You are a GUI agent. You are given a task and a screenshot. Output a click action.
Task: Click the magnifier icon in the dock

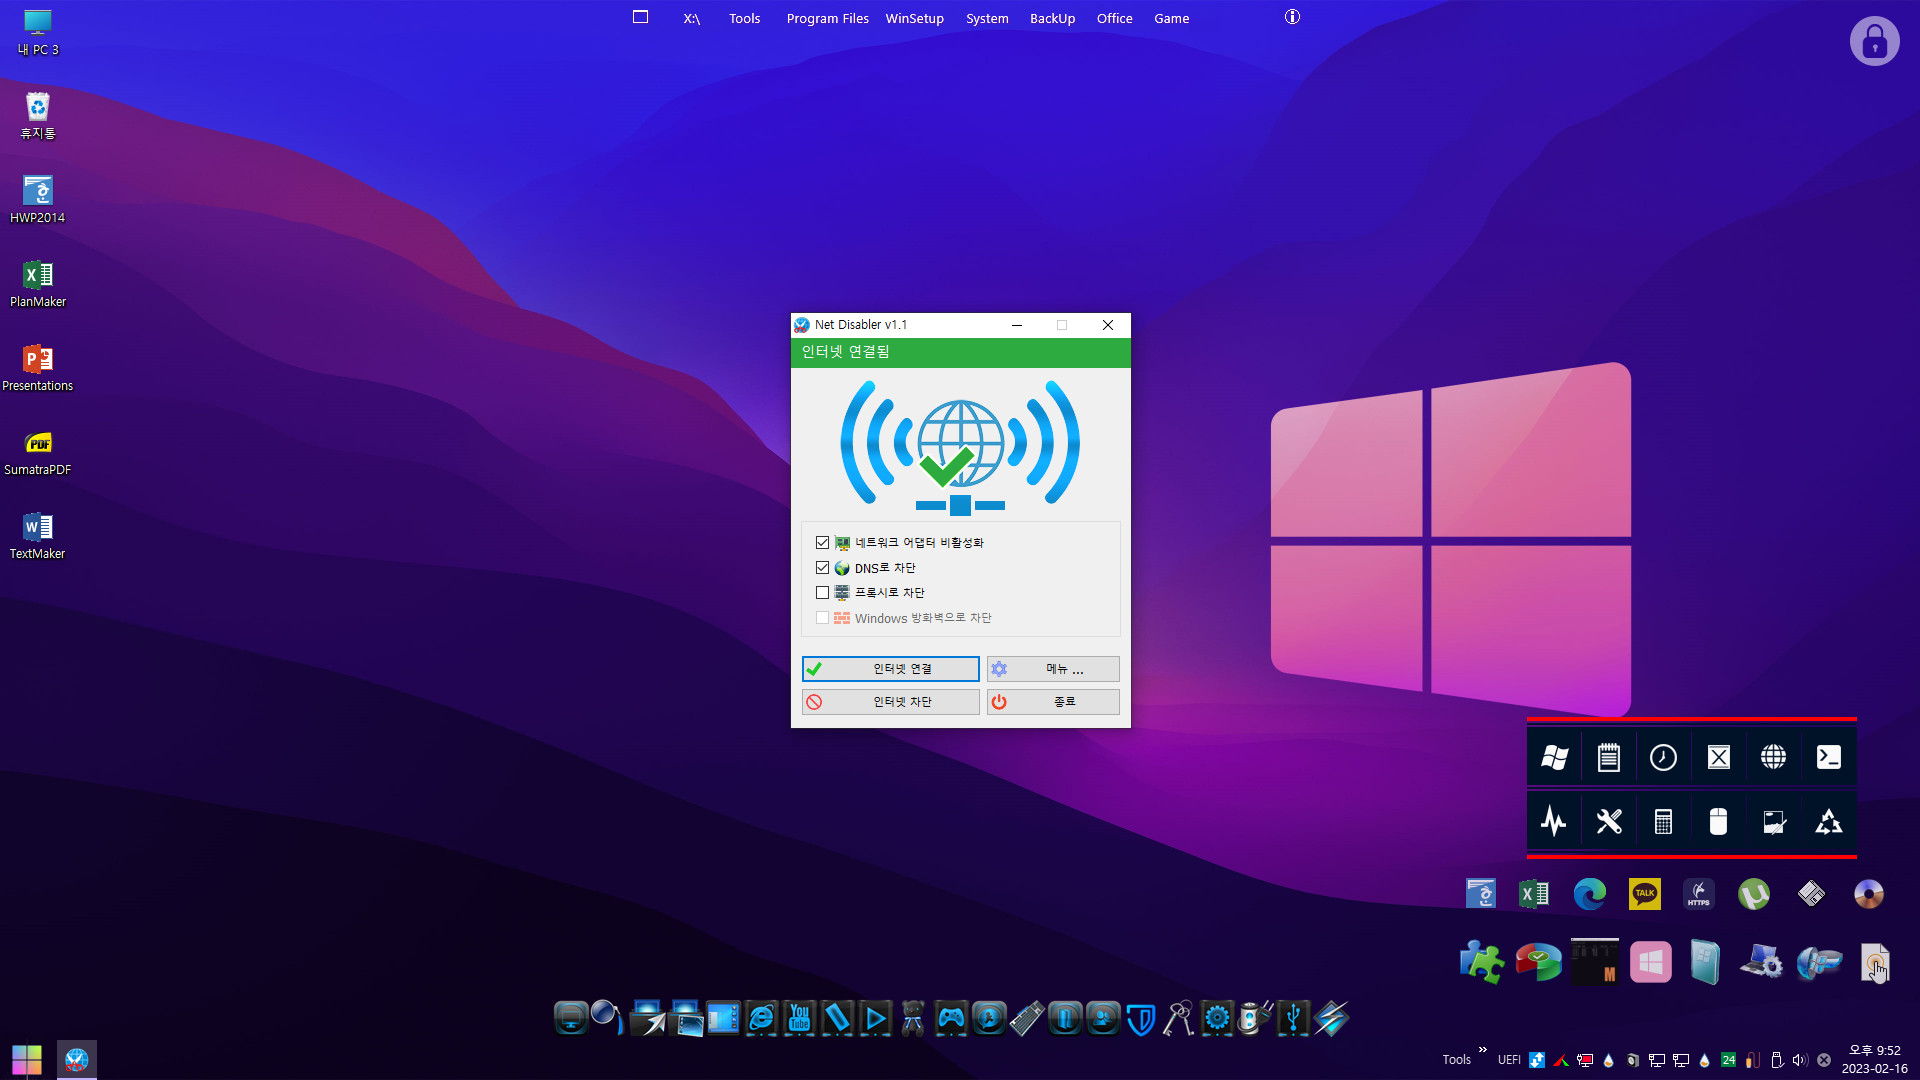(607, 1017)
